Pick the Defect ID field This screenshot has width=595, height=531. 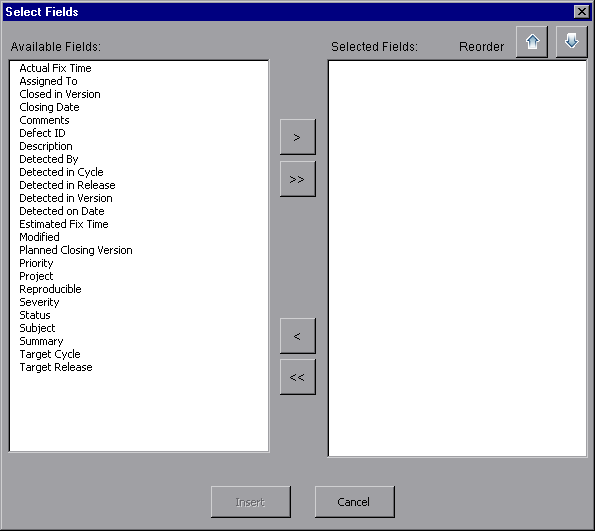(42, 133)
